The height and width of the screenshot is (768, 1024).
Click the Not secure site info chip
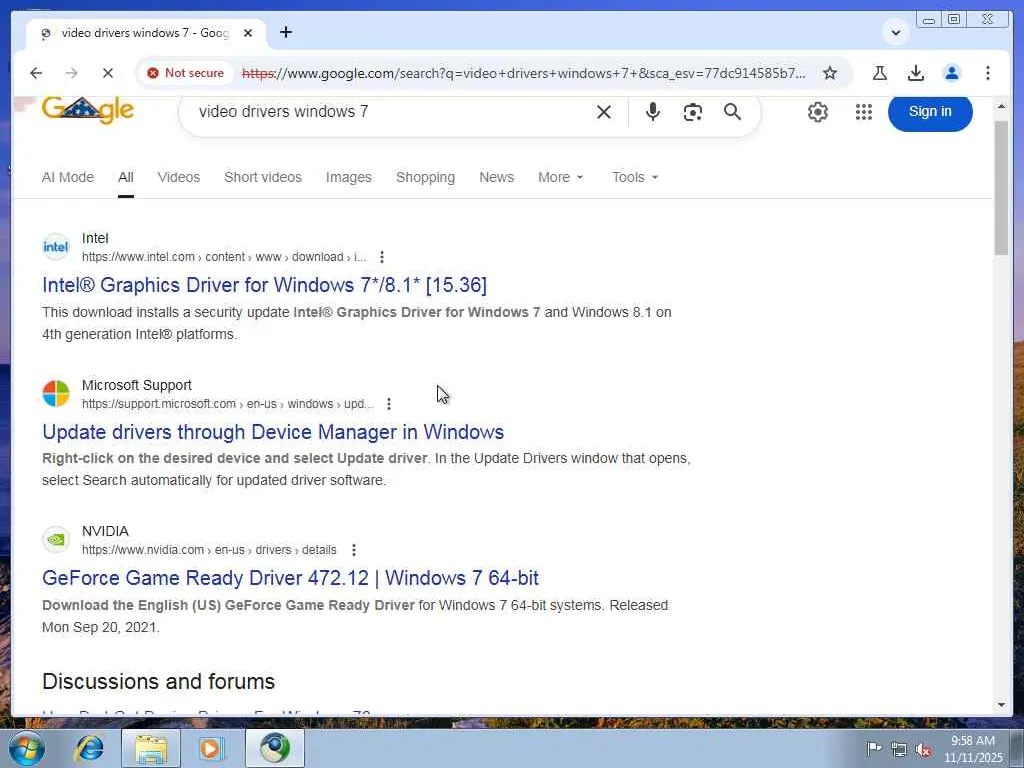pos(185,73)
